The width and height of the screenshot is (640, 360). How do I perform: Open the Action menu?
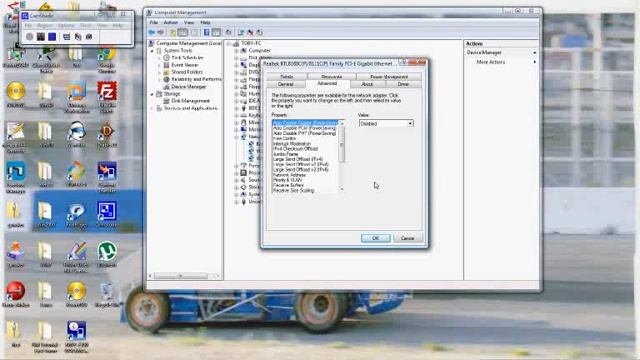pos(171,22)
